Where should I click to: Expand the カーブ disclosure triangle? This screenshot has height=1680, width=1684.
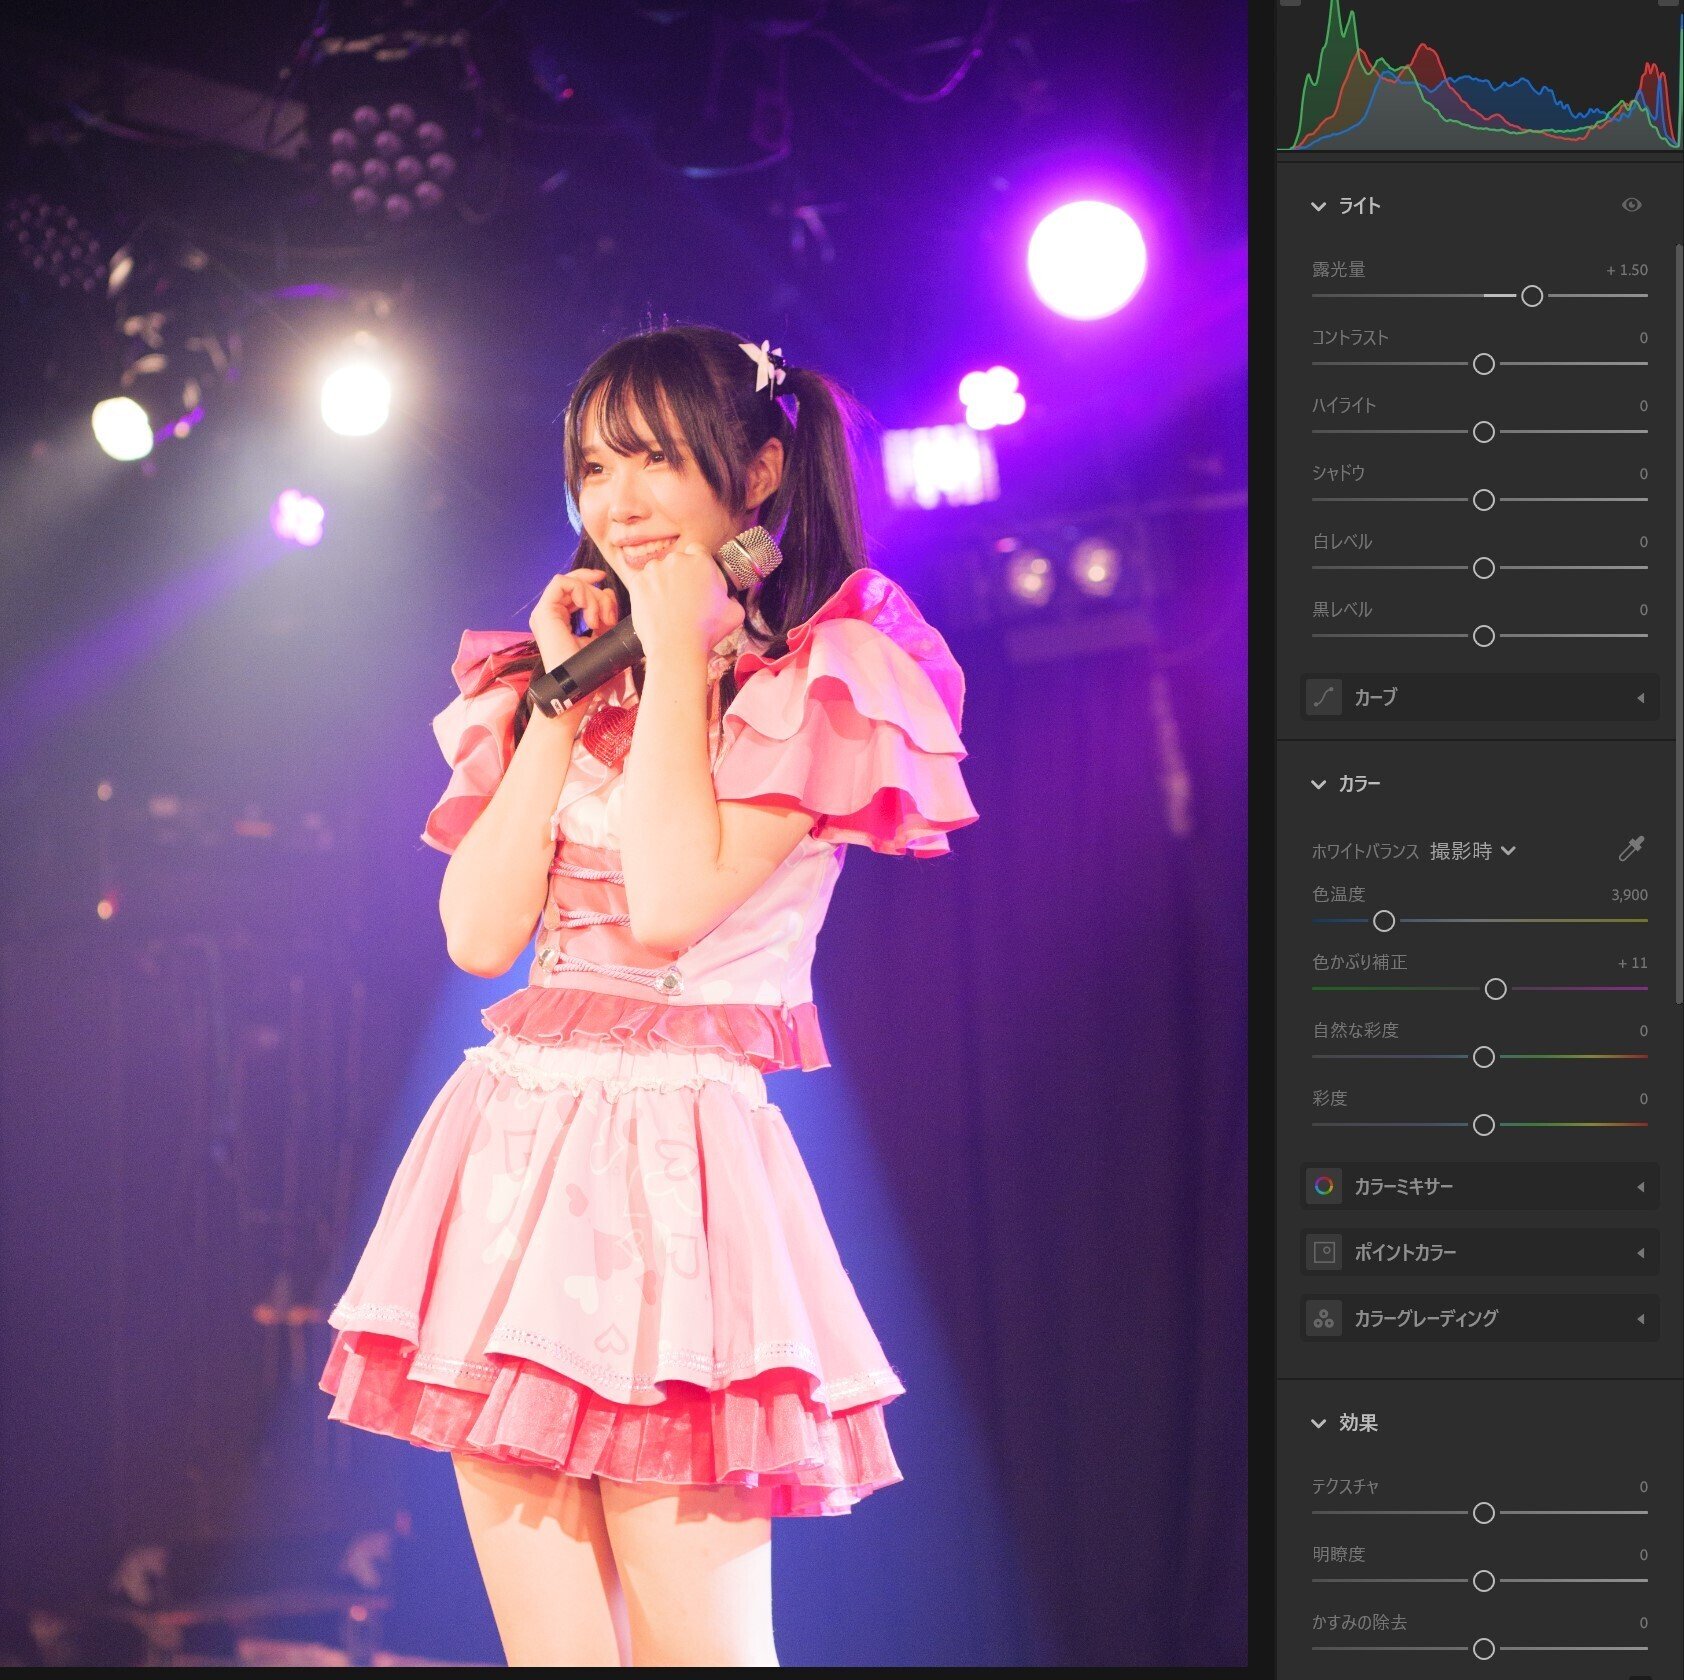click(x=1640, y=698)
